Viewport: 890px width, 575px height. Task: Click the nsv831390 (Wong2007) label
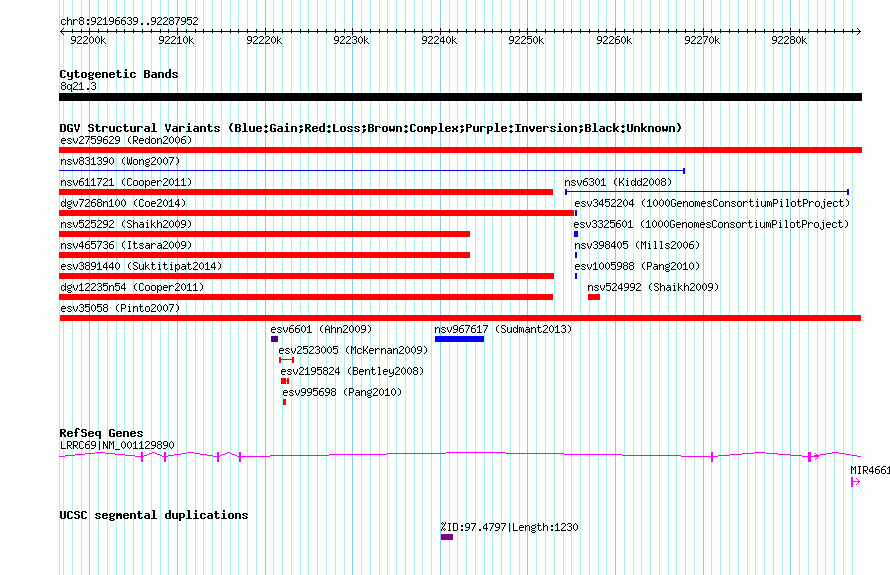coord(120,161)
